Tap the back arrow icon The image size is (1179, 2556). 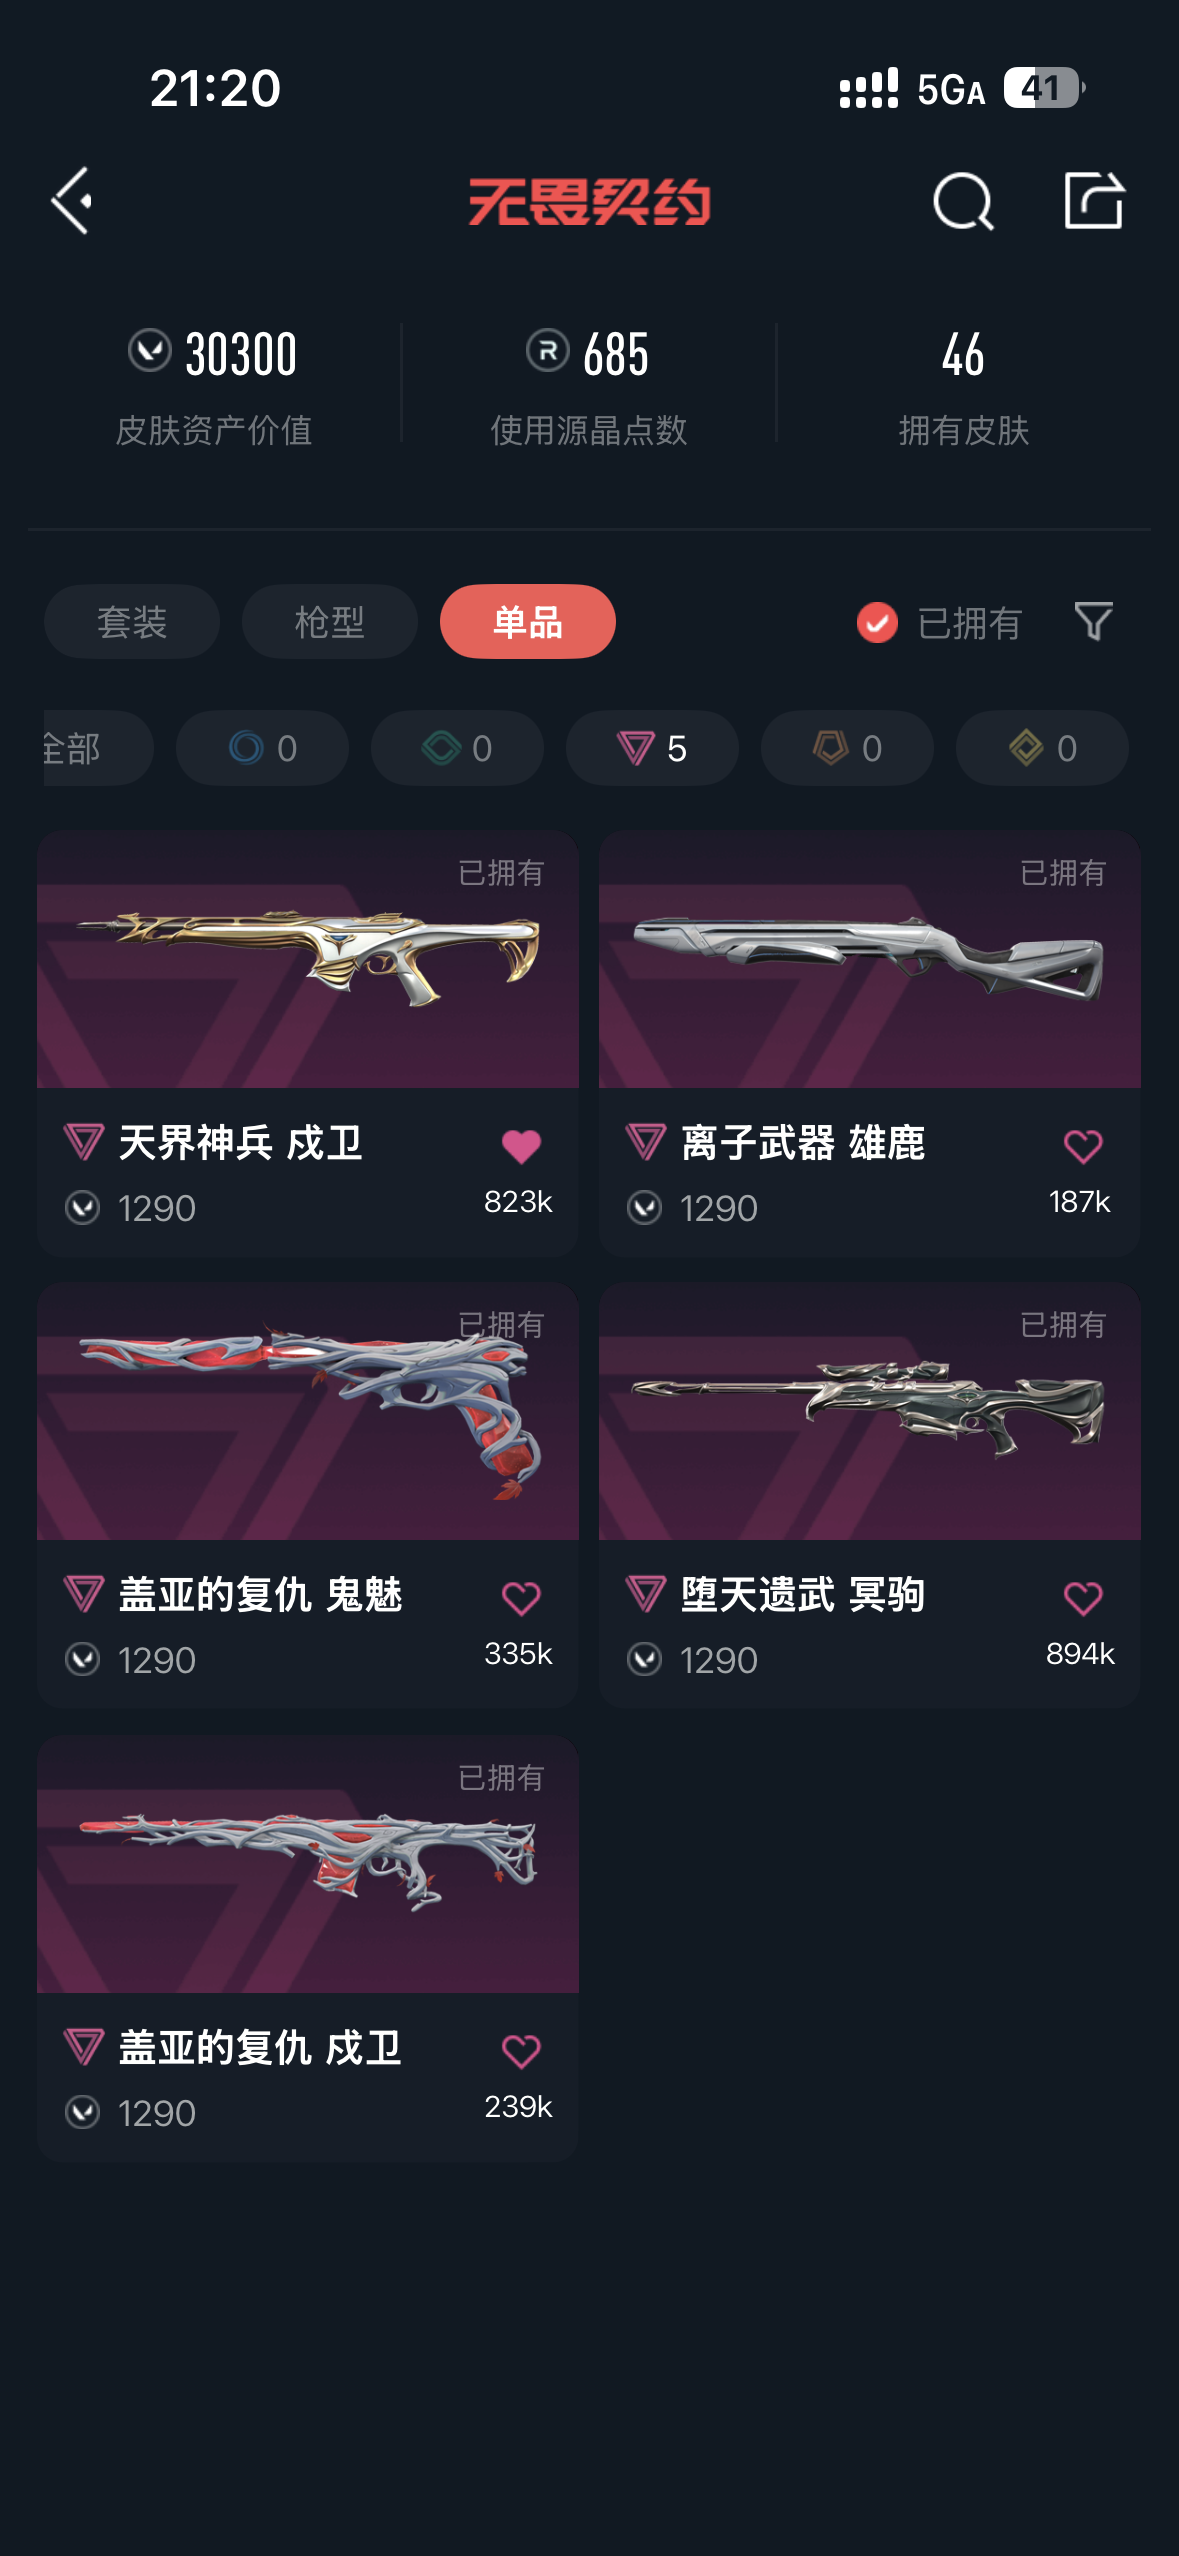point(72,201)
